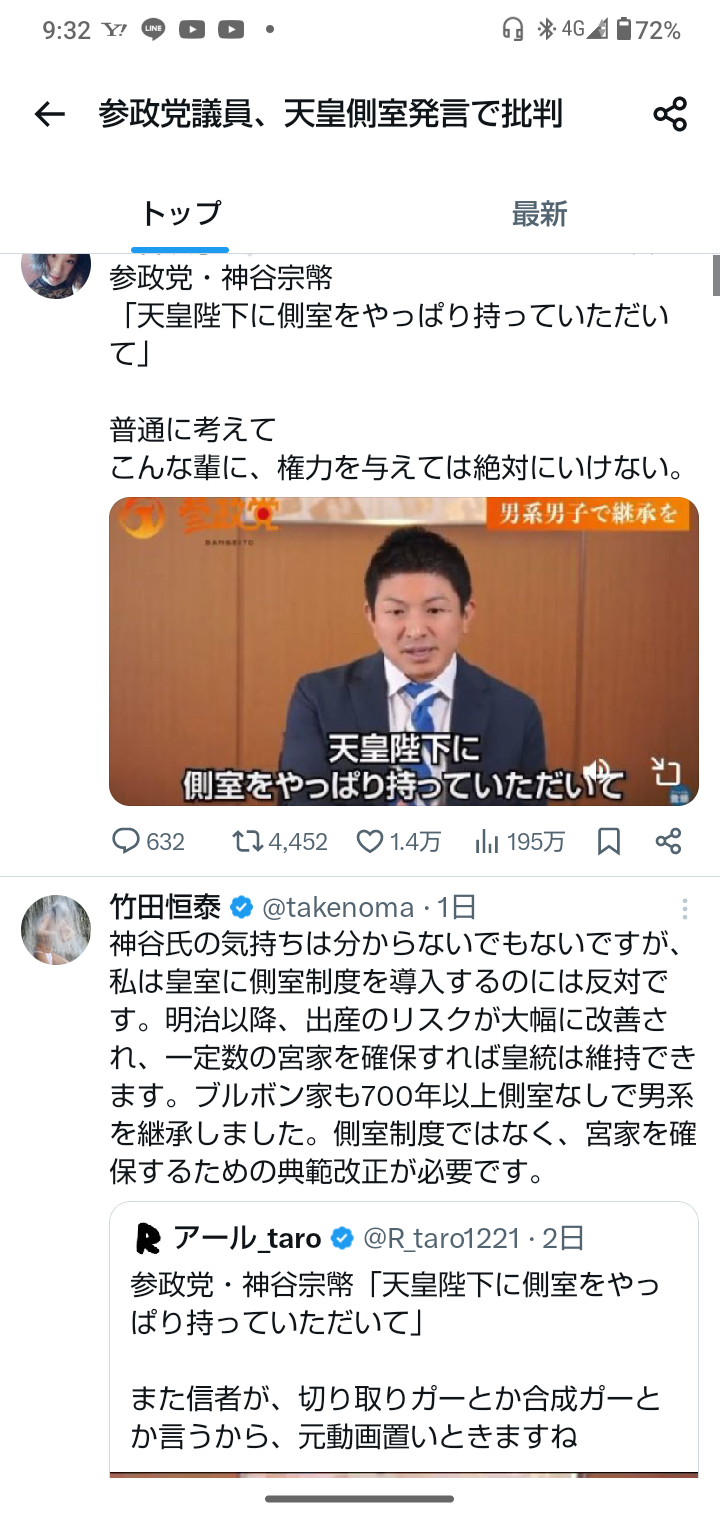The image size is (720, 1520).
Task: Open the @R_taro1221 handle in the quote
Action: click(441, 1238)
